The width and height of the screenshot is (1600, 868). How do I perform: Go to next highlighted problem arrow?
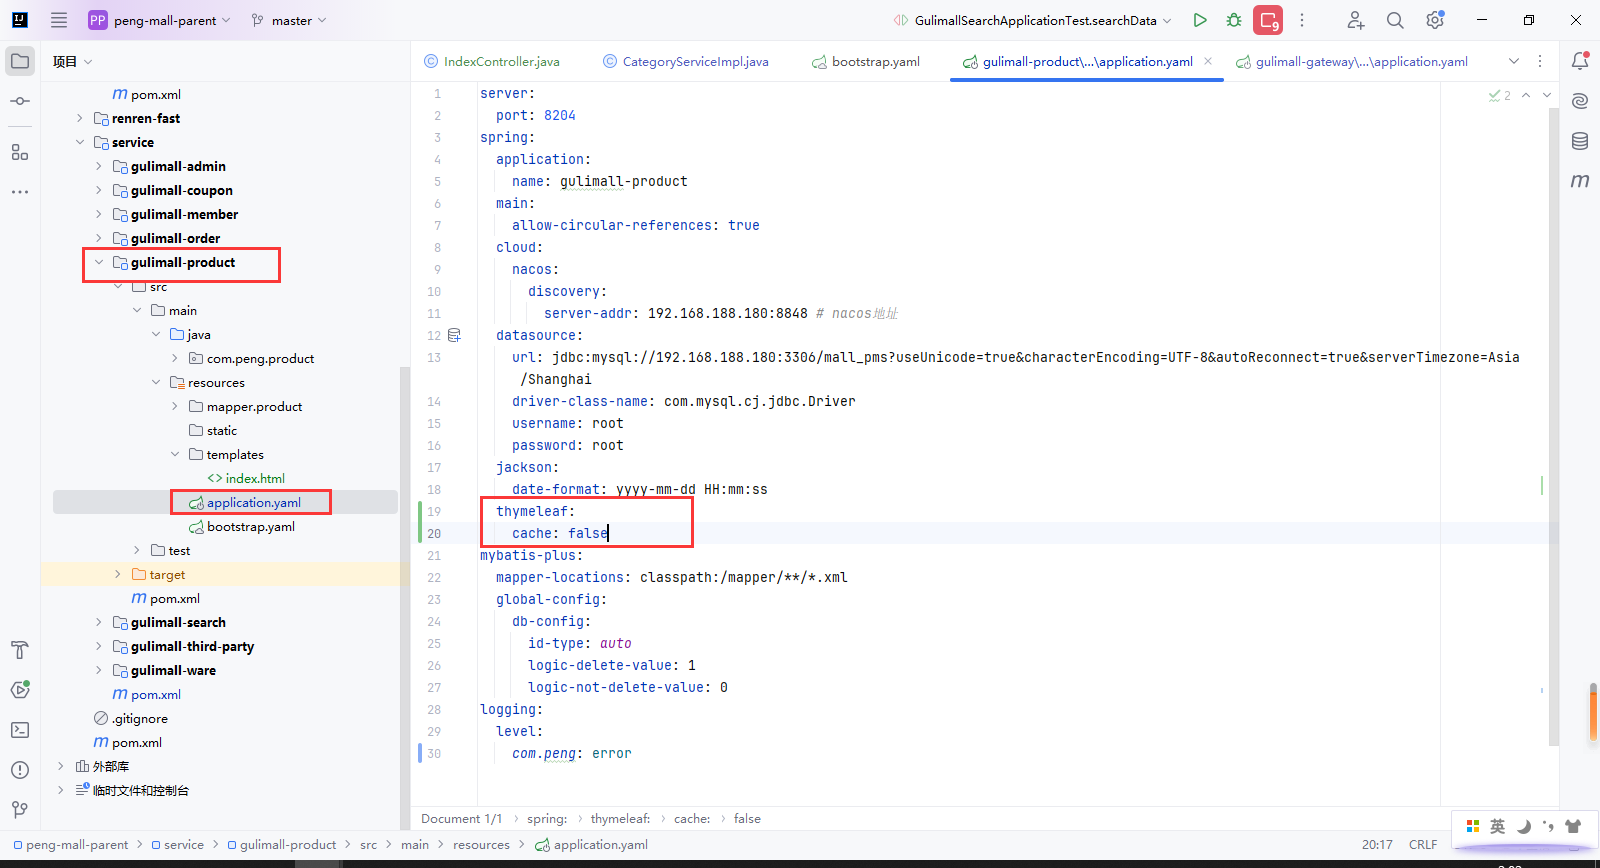1547,95
